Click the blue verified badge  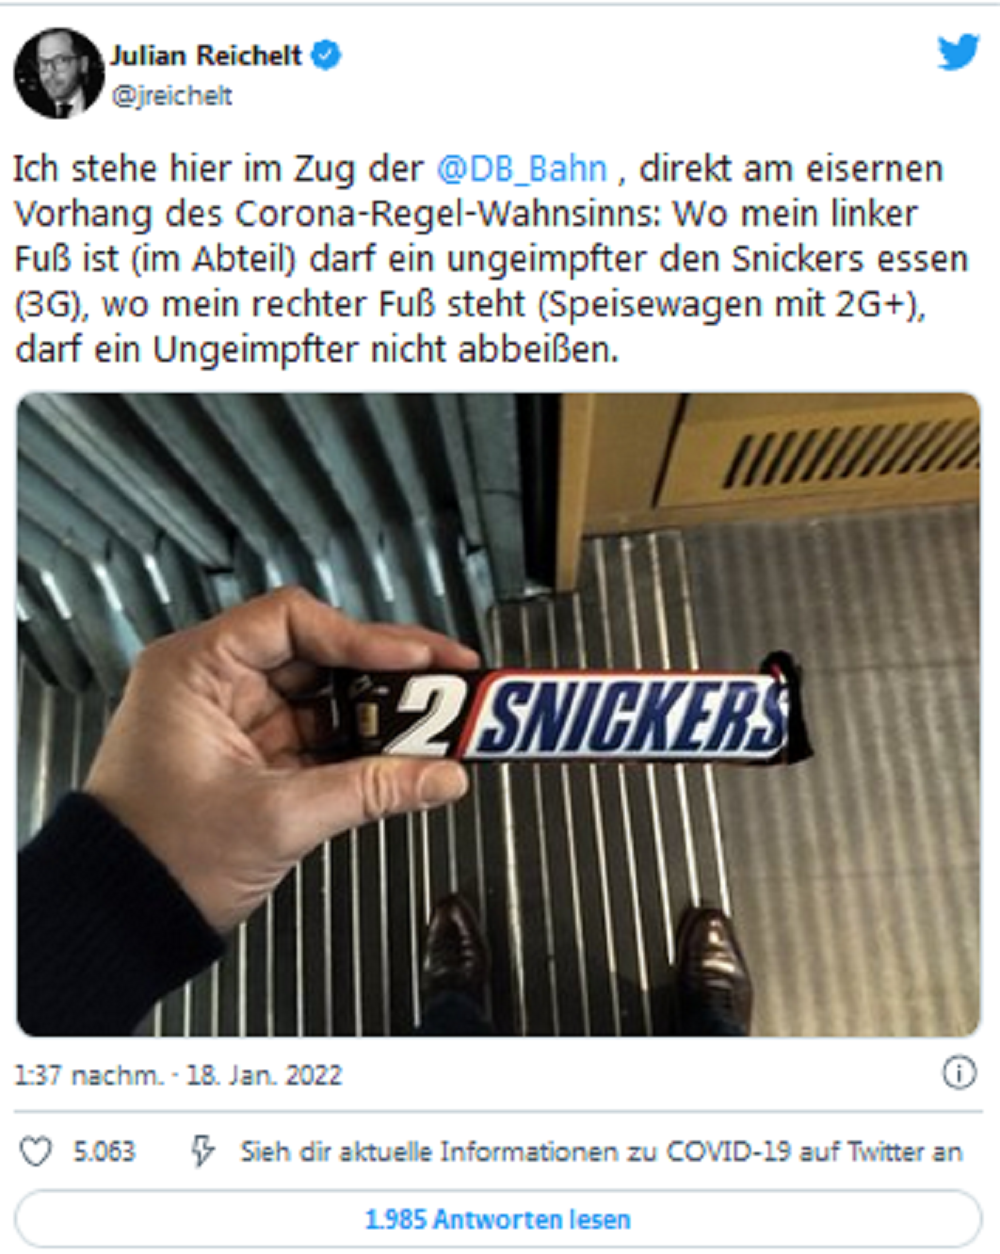(x=326, y=55)
